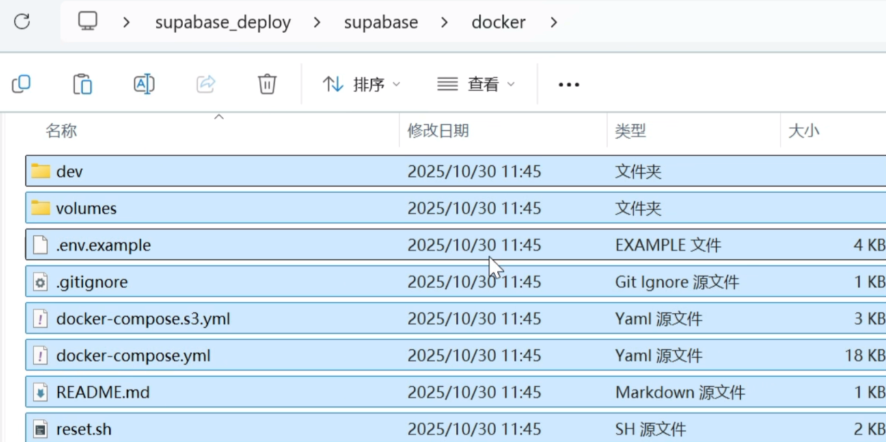Select the reset.sh file name
The width and height of the screenshot is (886, 442).
click(x=84, y=430)
